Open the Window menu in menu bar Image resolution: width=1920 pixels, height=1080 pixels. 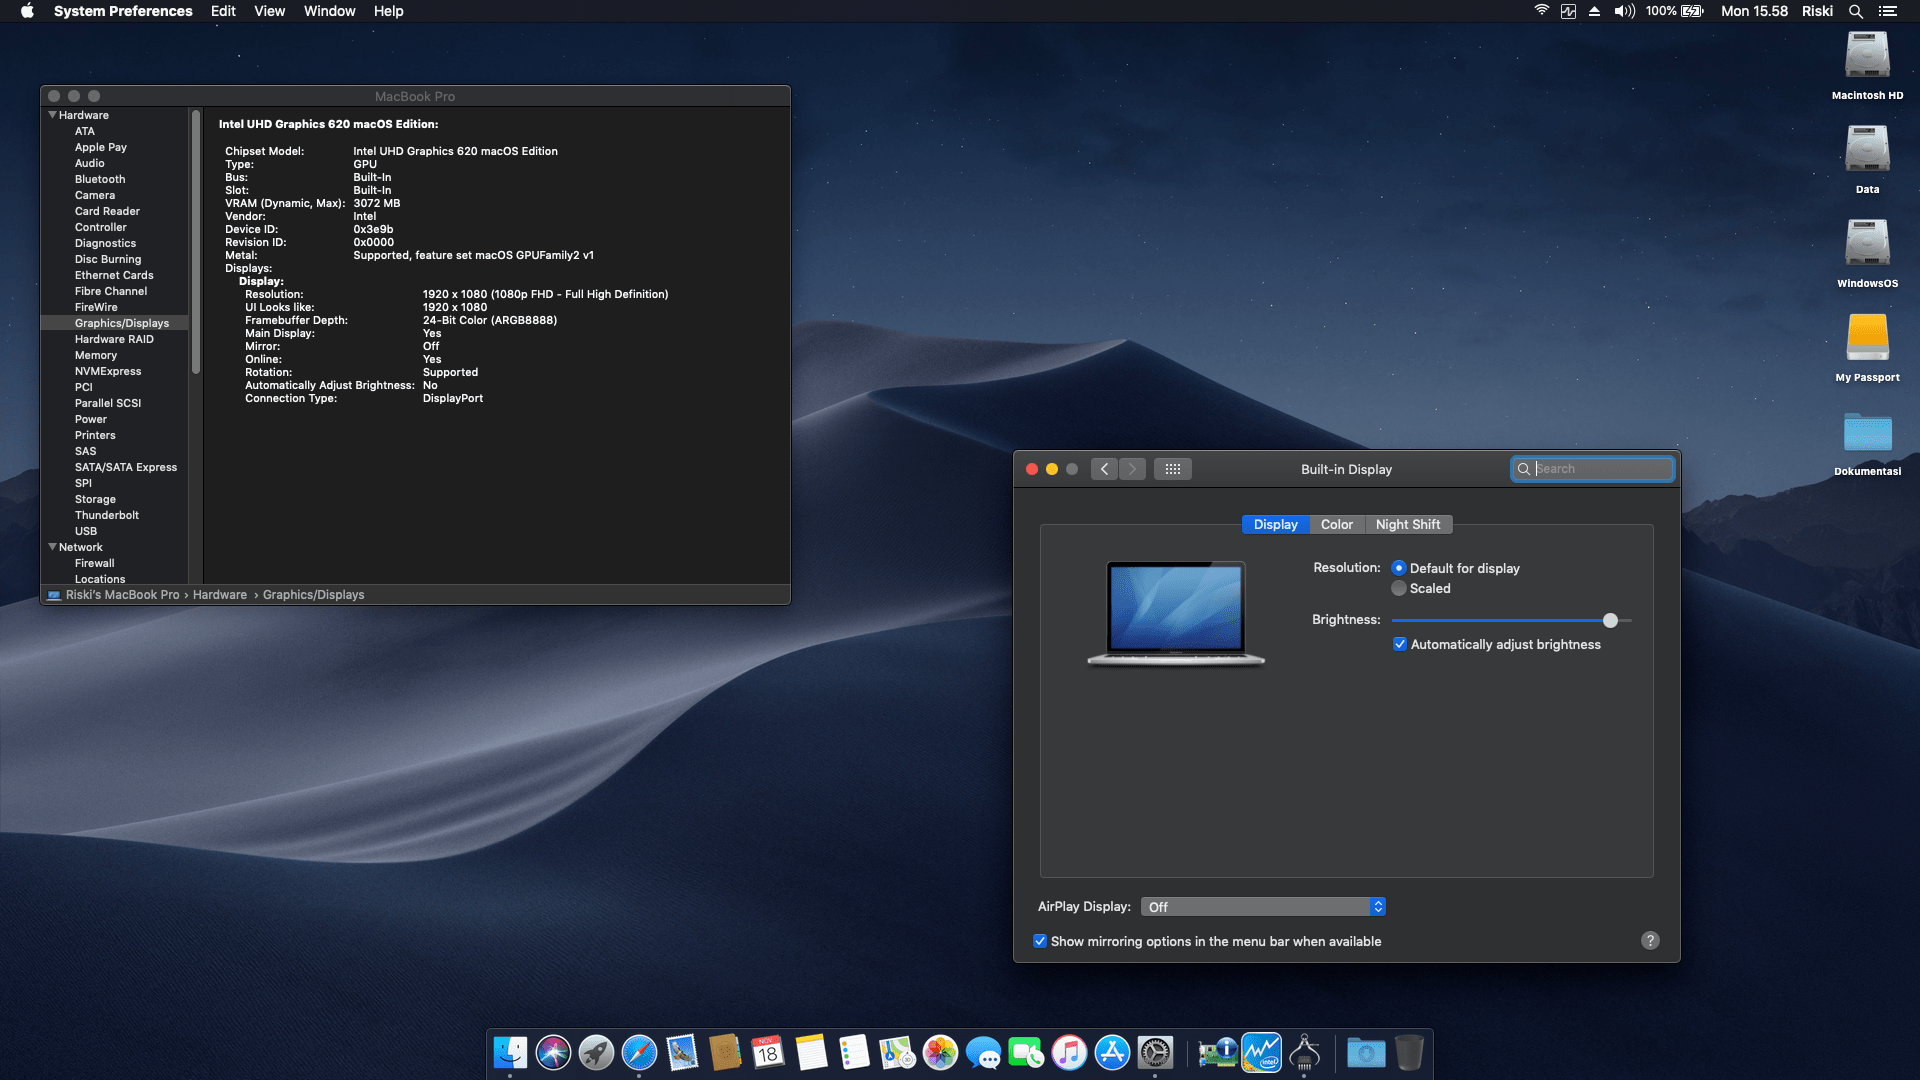tap(329, 11)
